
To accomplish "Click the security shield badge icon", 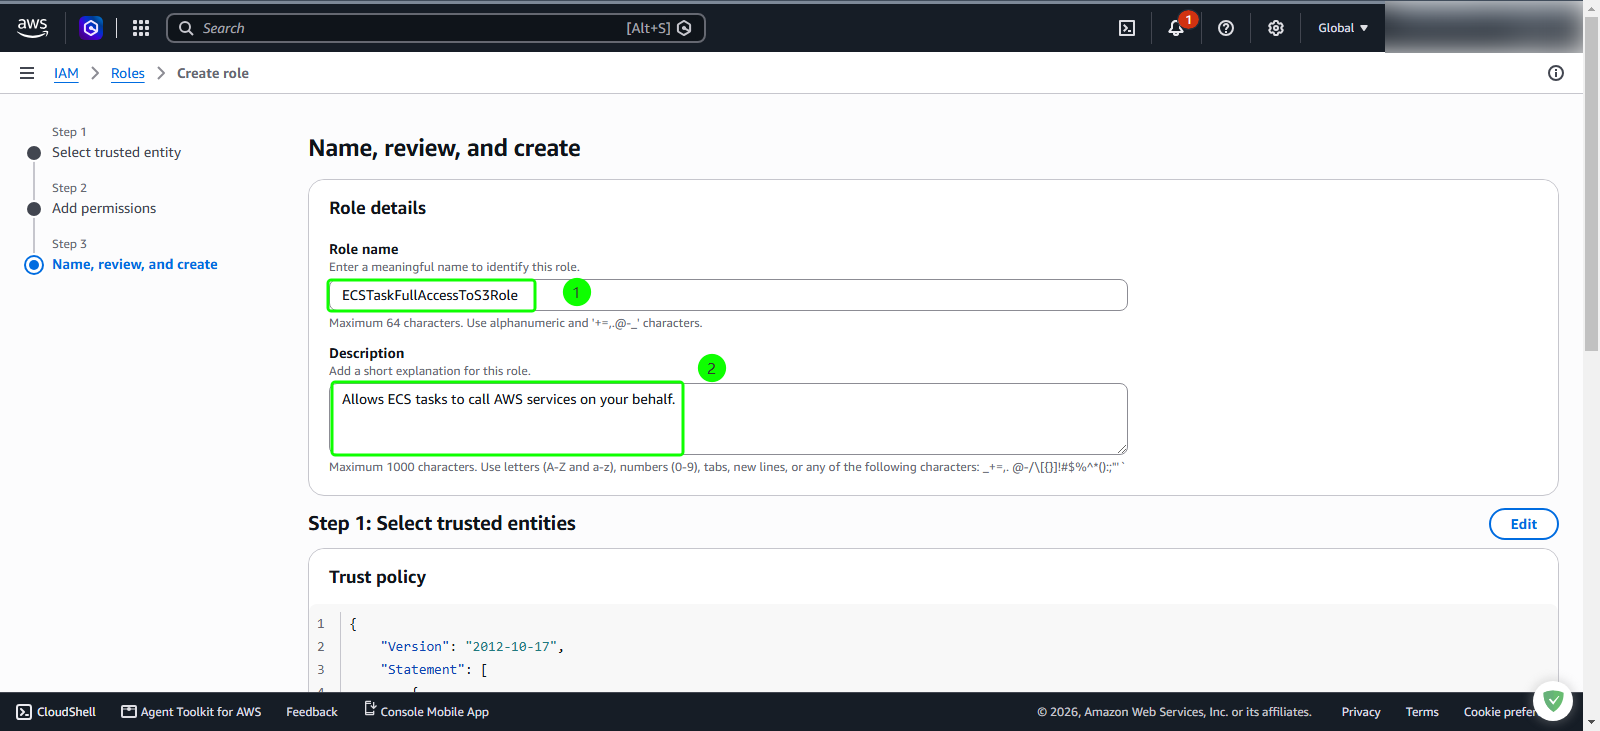I will [x=1553, y=701].
